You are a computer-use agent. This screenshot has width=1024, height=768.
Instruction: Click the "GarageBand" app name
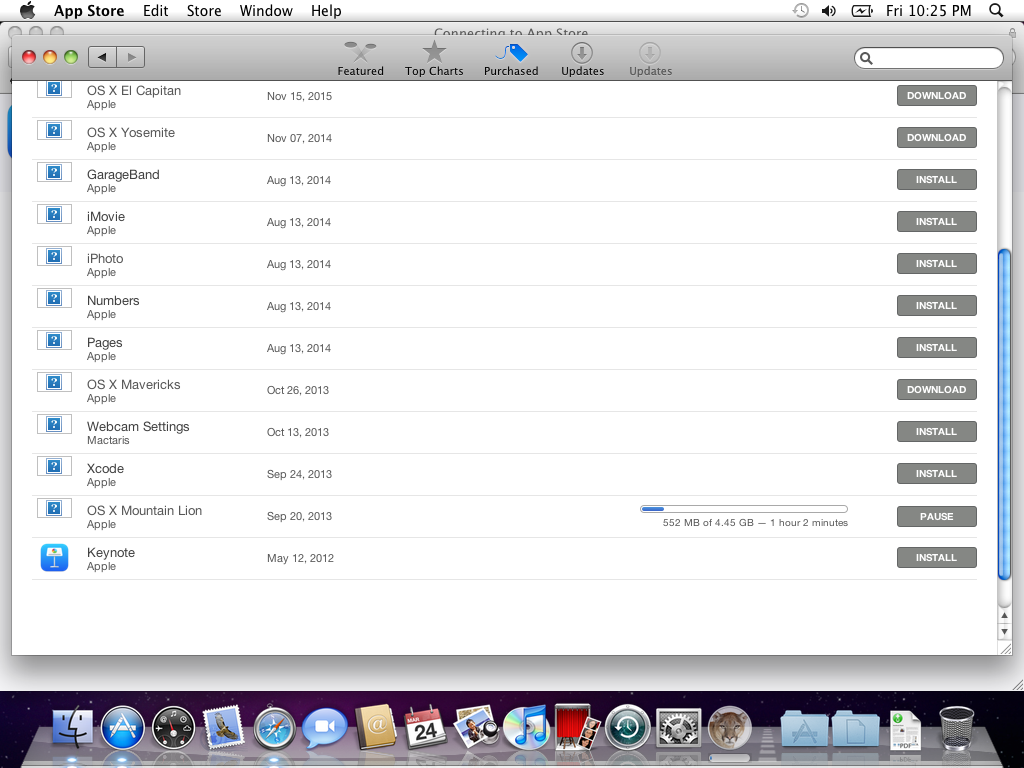(x=123, y=174)
